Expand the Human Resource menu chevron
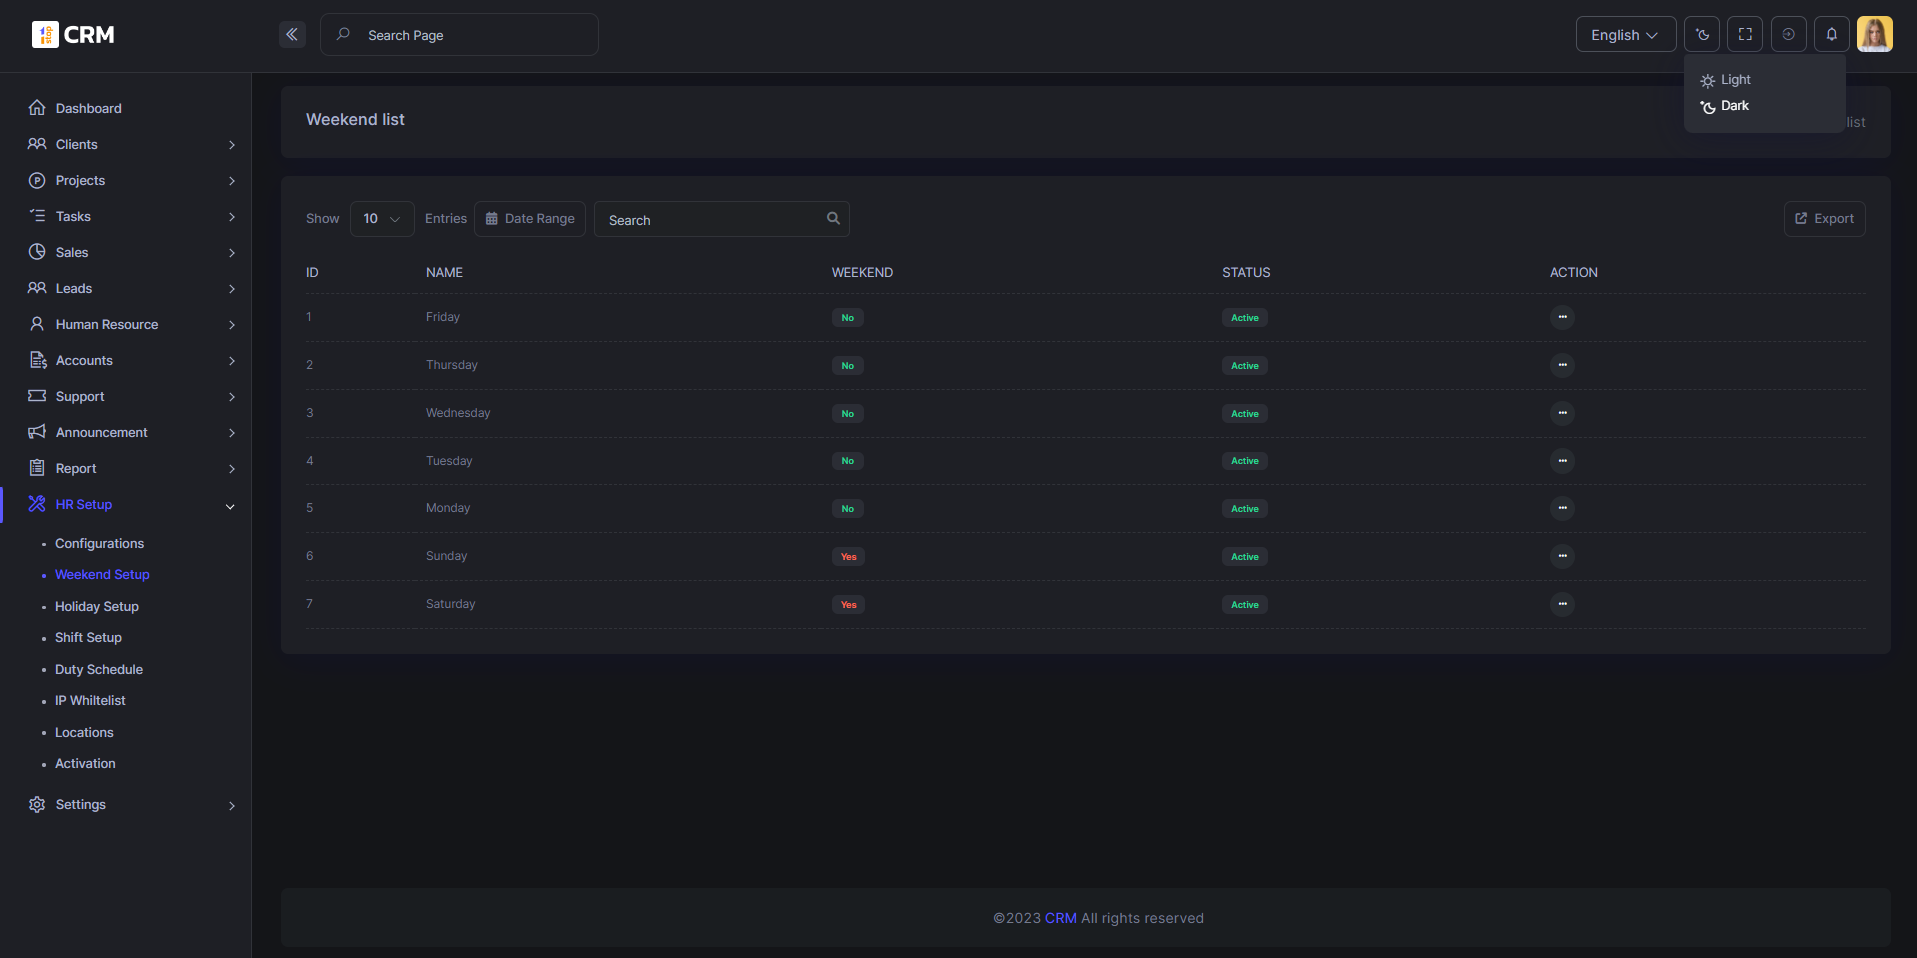 click(232, 325)
